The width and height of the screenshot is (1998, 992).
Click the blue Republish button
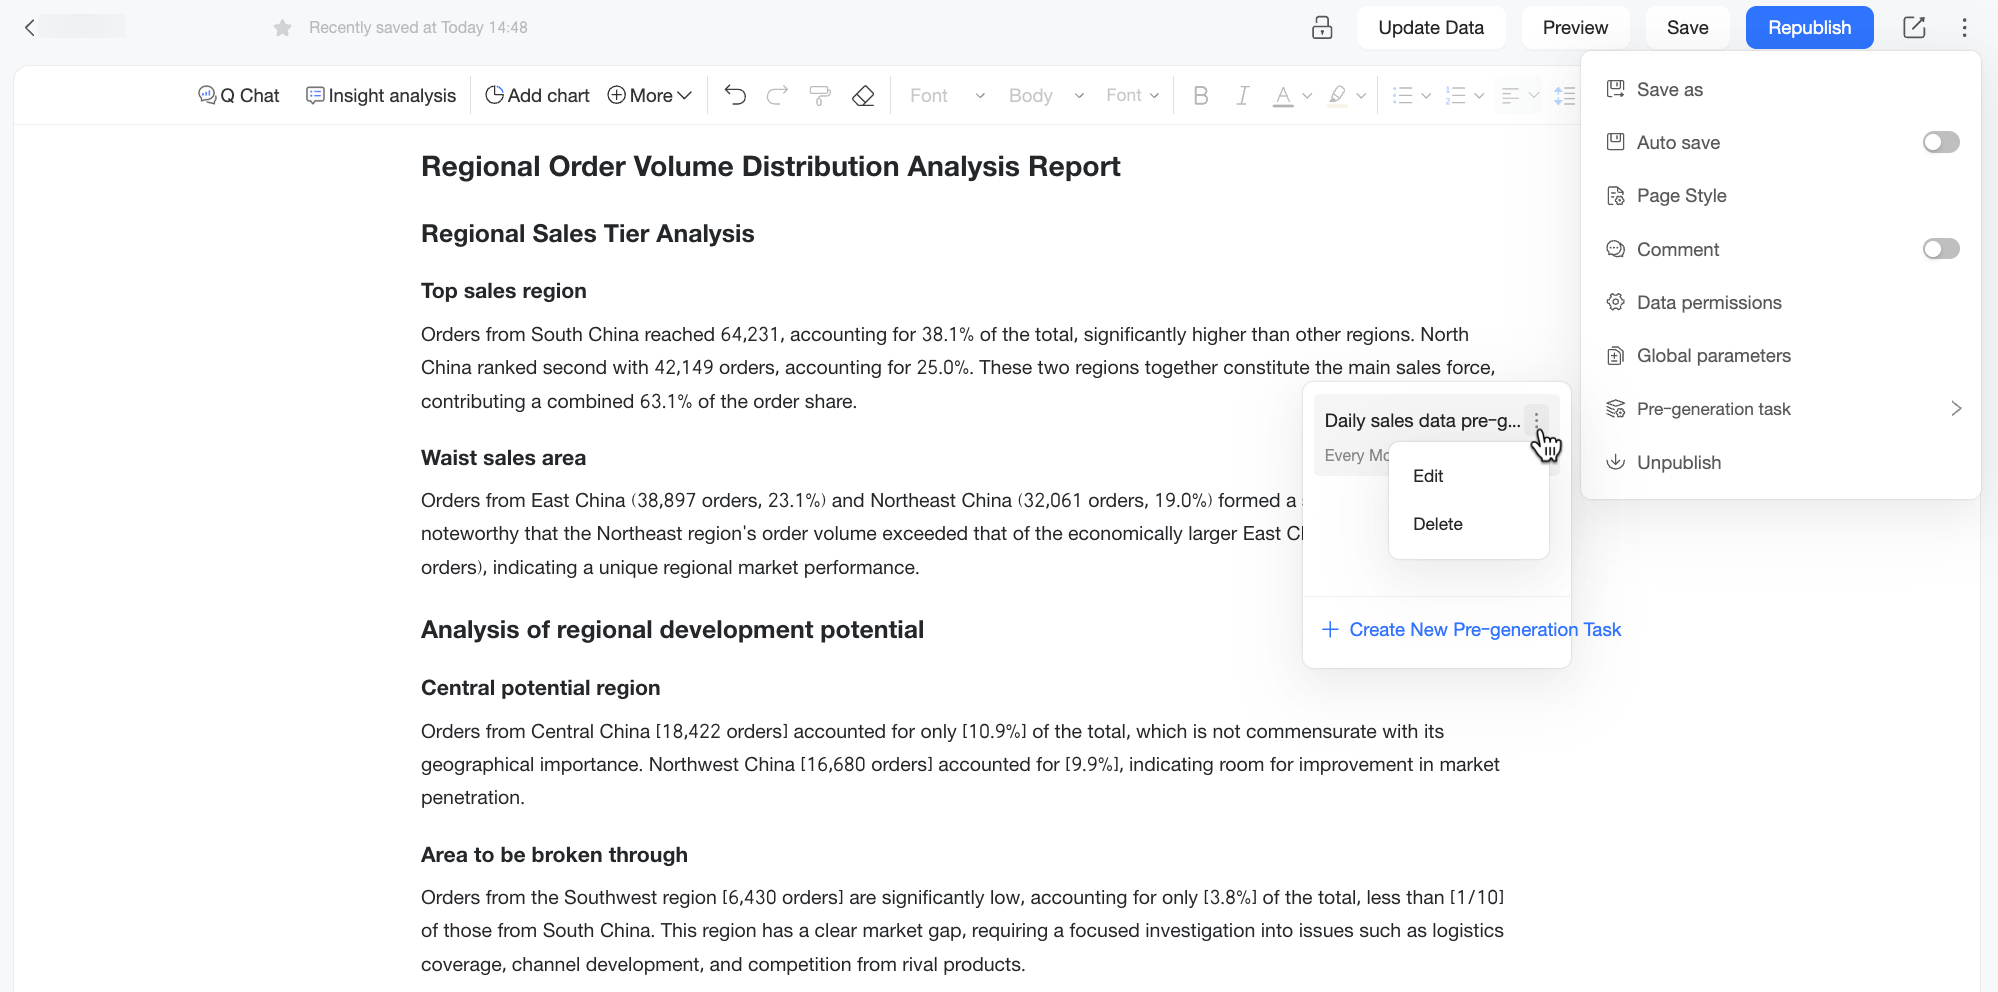coord(1809,28)
